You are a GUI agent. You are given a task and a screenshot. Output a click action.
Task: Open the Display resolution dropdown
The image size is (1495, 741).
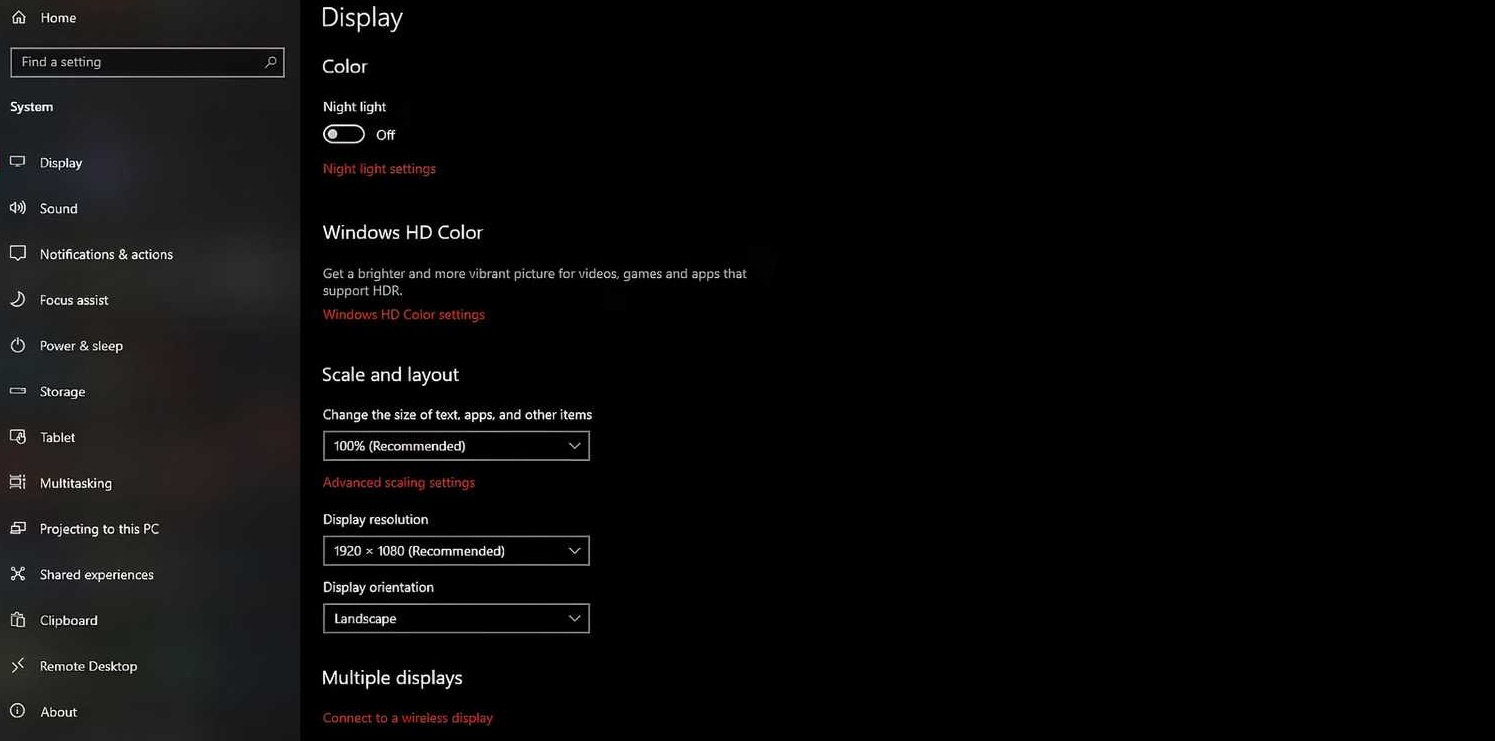click(x=456, y=551)
